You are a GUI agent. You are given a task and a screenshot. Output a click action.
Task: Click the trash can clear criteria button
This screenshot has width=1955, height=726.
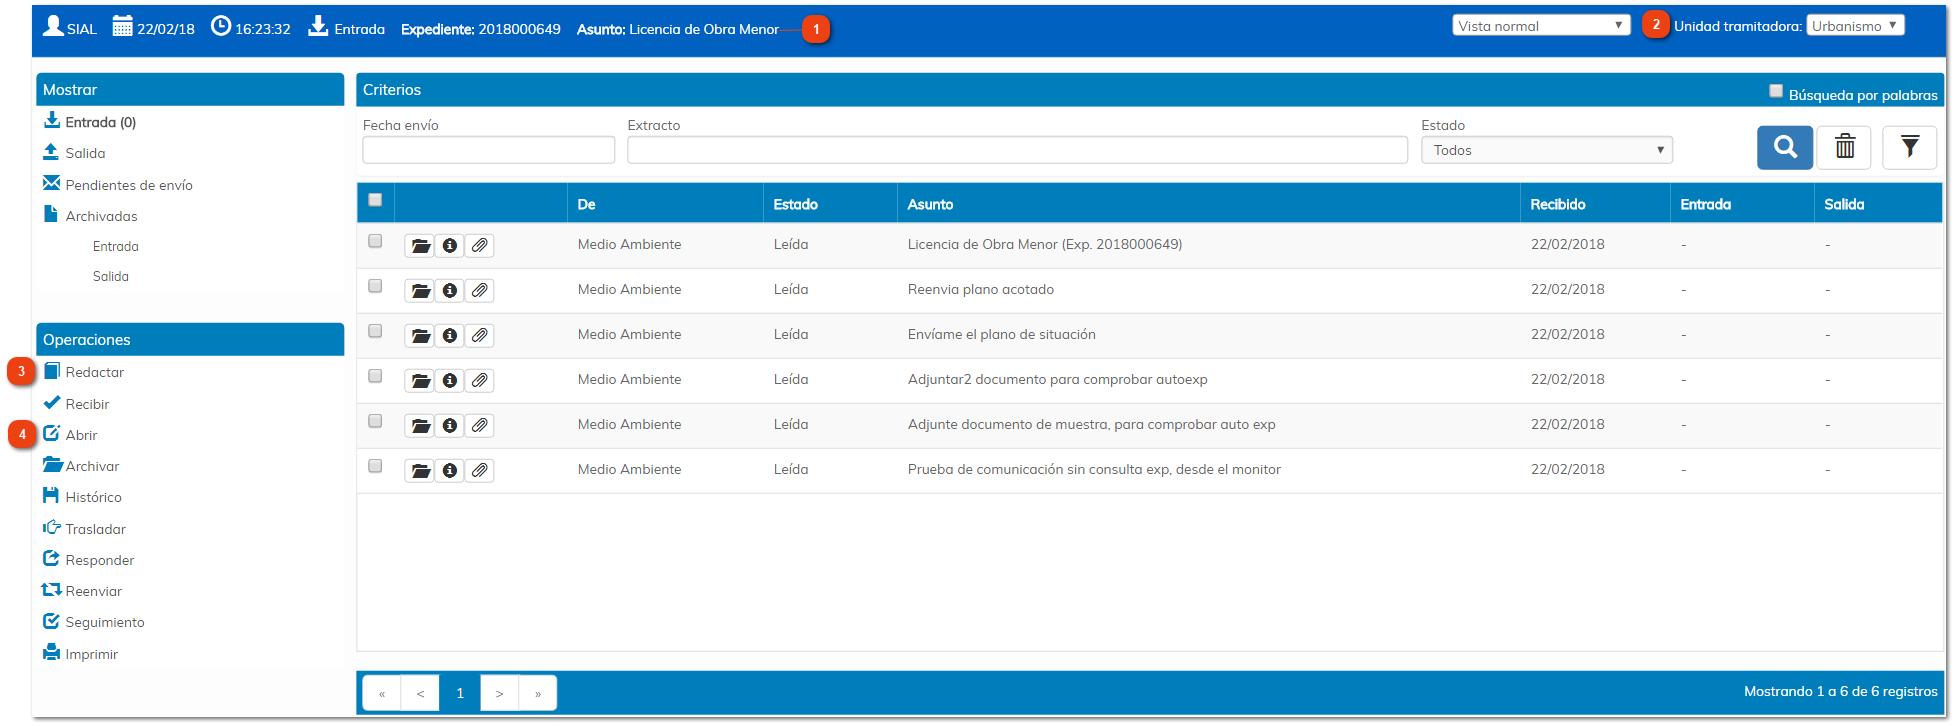[1845, 148]
